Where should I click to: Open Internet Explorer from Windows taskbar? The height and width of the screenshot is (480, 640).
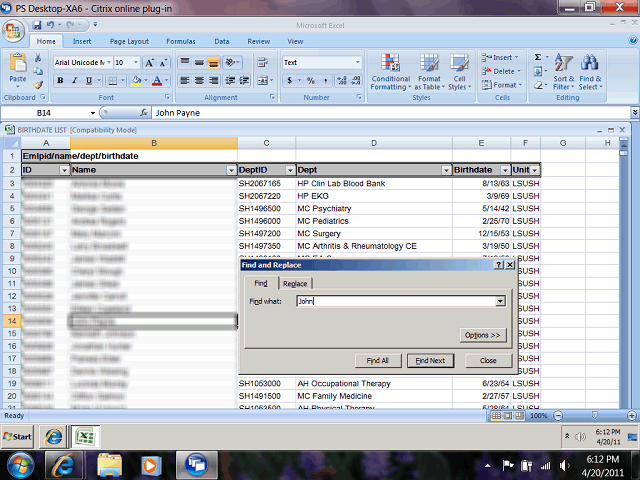[67, 464]
